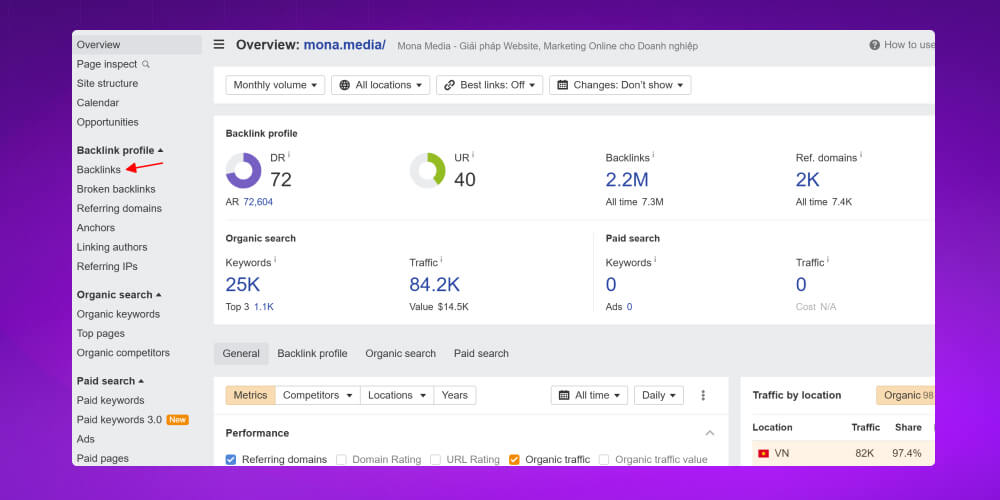
Task: Open Backlinks in the sidebar
Action: coord(99,170)
